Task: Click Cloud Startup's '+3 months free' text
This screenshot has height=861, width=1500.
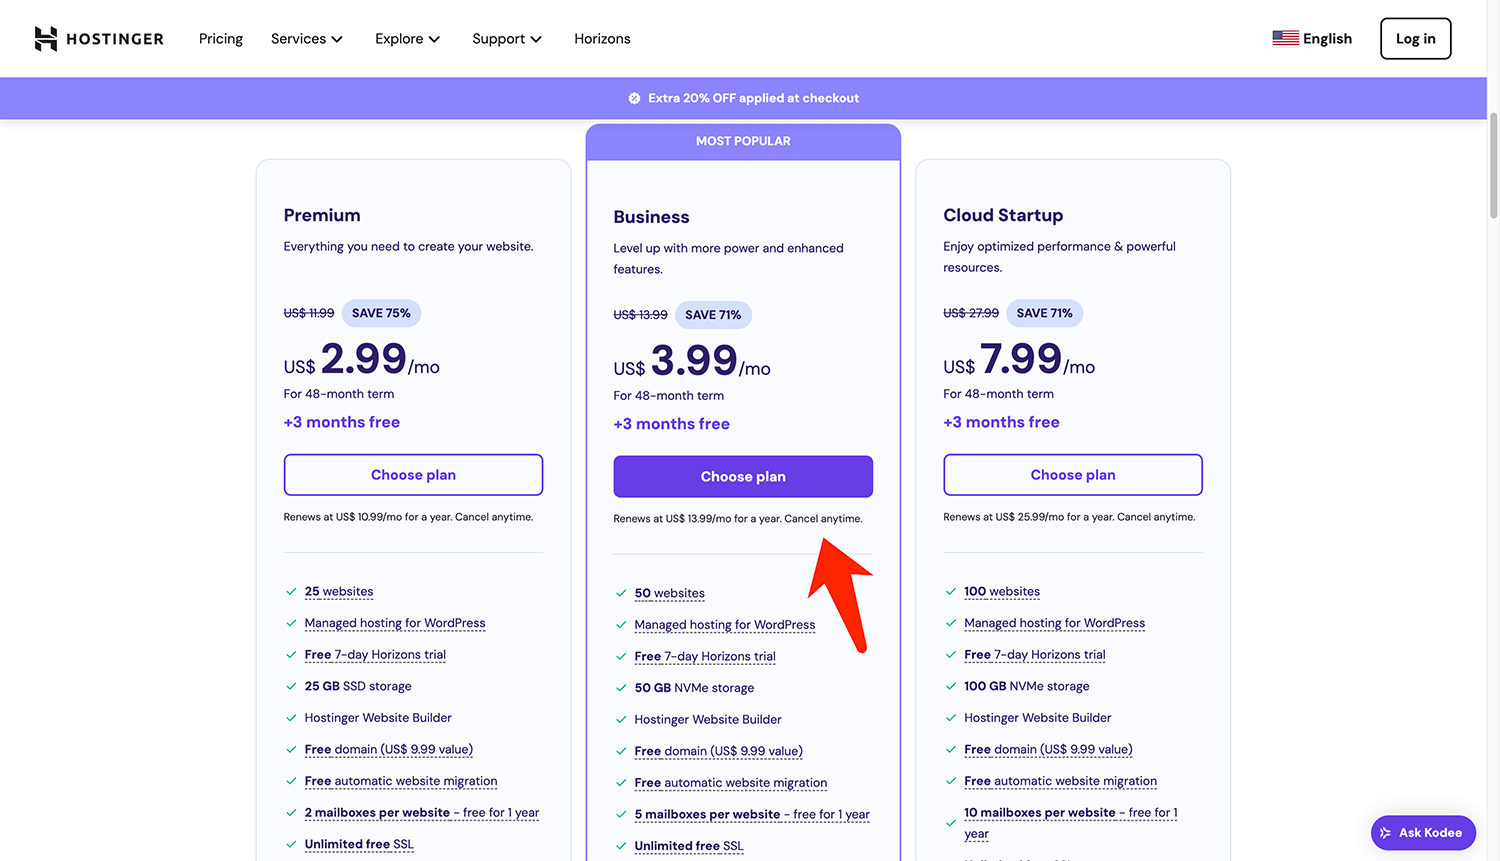Action: click(x=1001, y=423)
